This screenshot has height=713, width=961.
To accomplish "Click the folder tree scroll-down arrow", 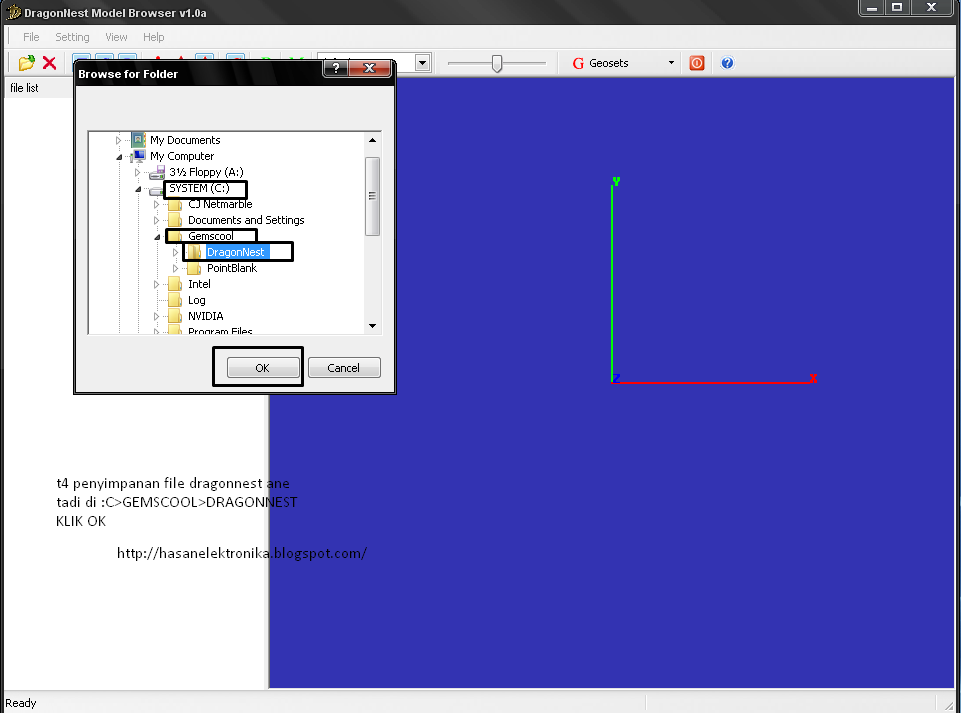I will (373, 326).
